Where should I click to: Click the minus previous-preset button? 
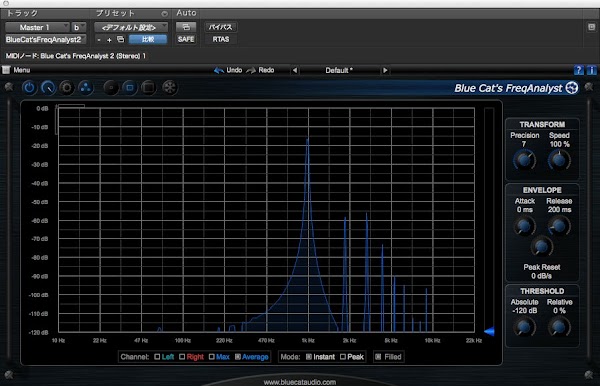tap(99, 39)
